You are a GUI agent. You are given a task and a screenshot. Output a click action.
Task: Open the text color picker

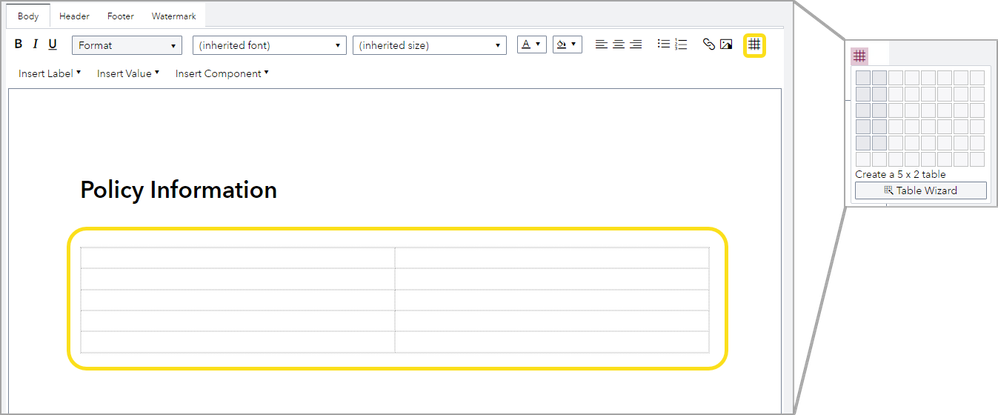click(x=531, y=45)
